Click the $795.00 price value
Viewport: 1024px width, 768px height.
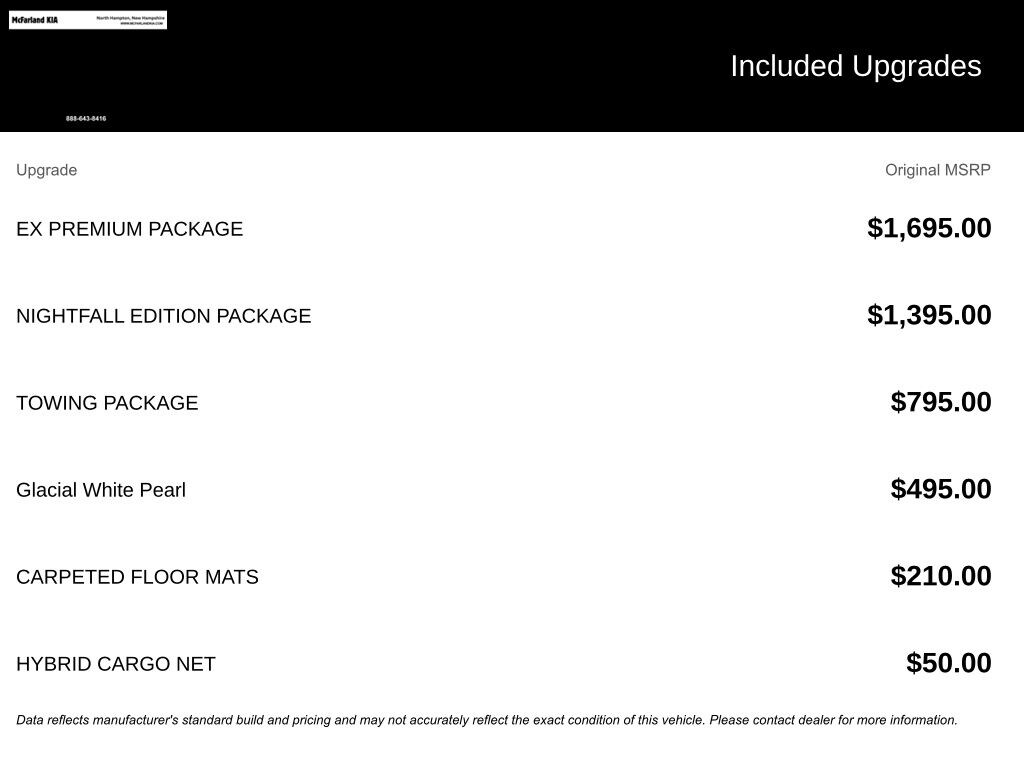[940, 402]
